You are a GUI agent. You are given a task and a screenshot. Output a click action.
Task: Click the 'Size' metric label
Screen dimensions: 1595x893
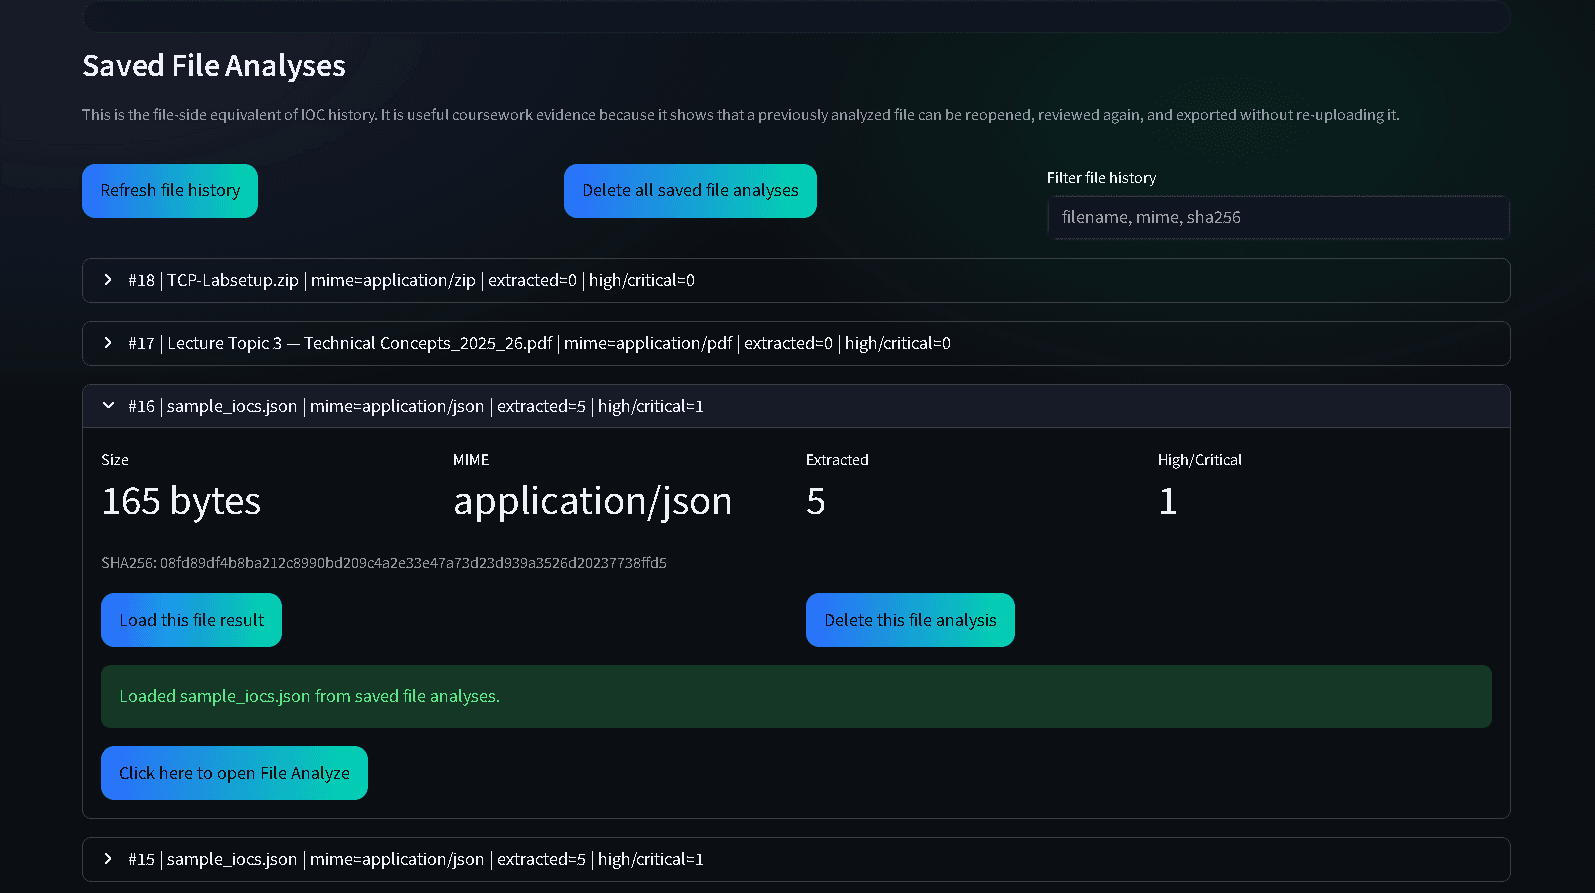click(115, 460)
